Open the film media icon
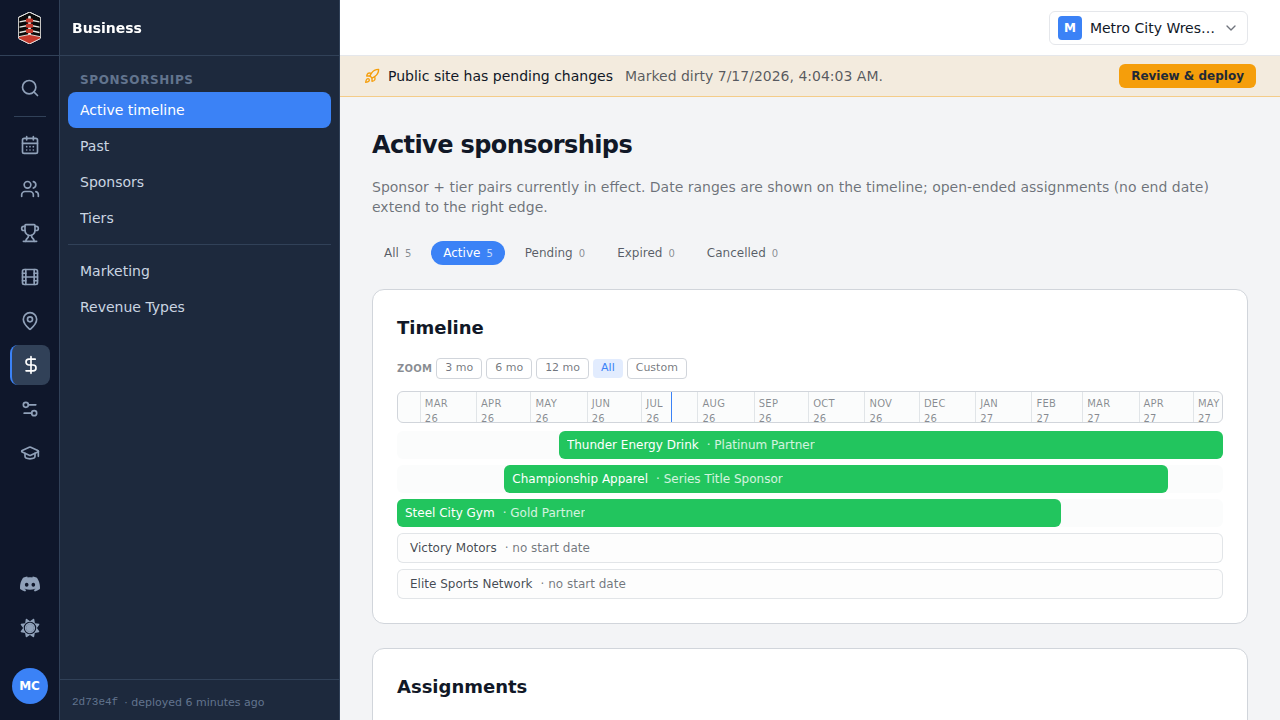The height and width of the screenshot is (720, 1280). (30, 277)
